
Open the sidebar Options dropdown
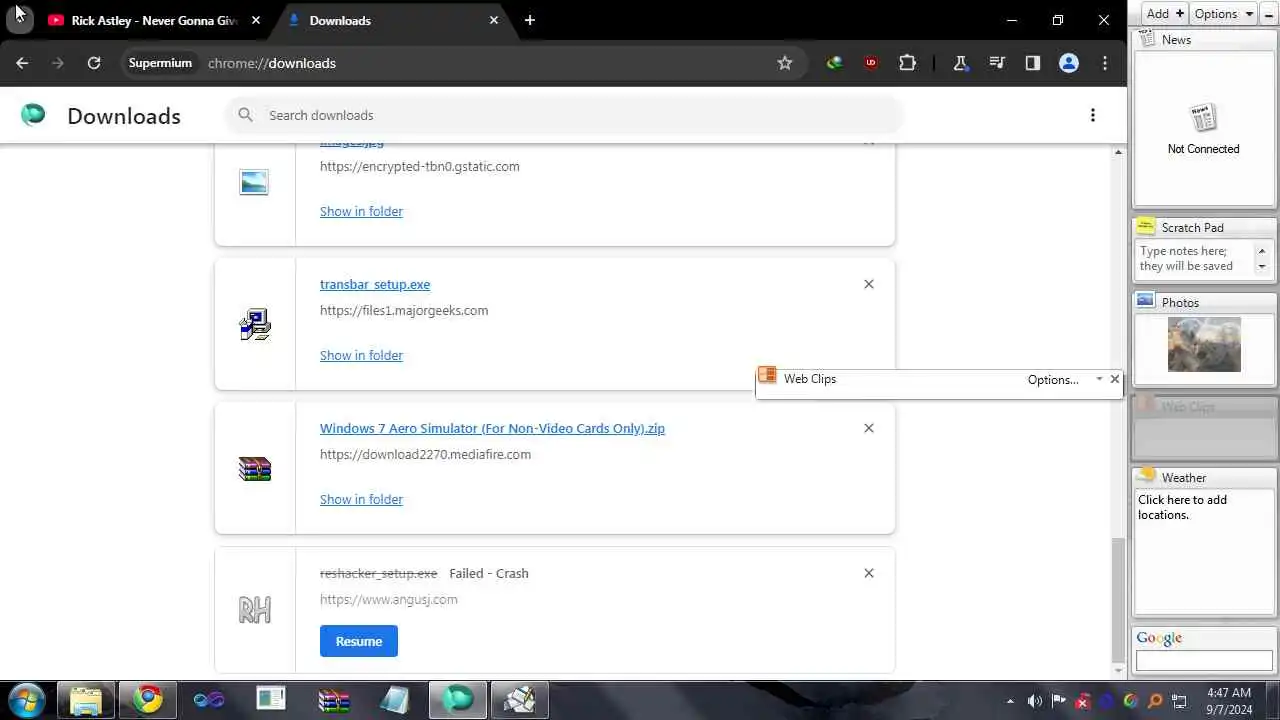click(1224, 13)
